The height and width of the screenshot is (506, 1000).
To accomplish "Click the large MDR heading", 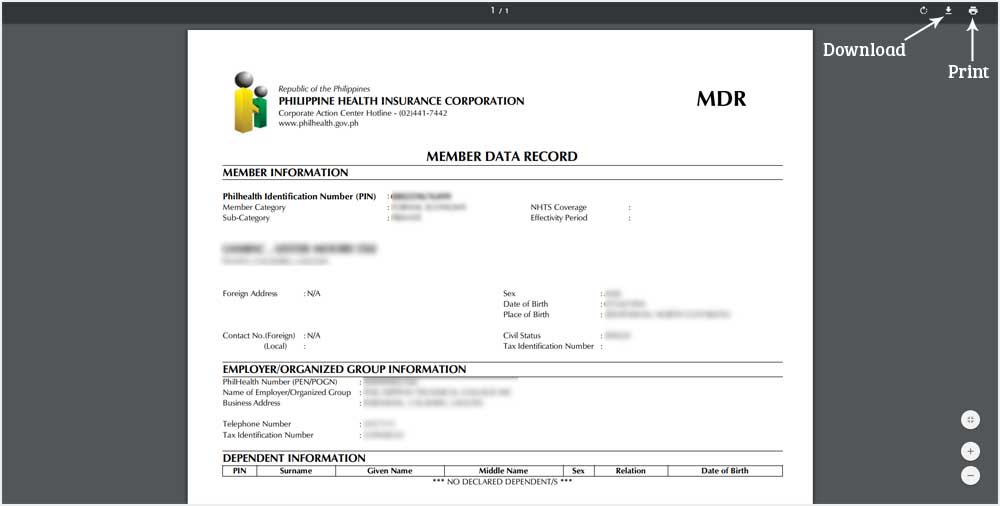I will point(721,99).
